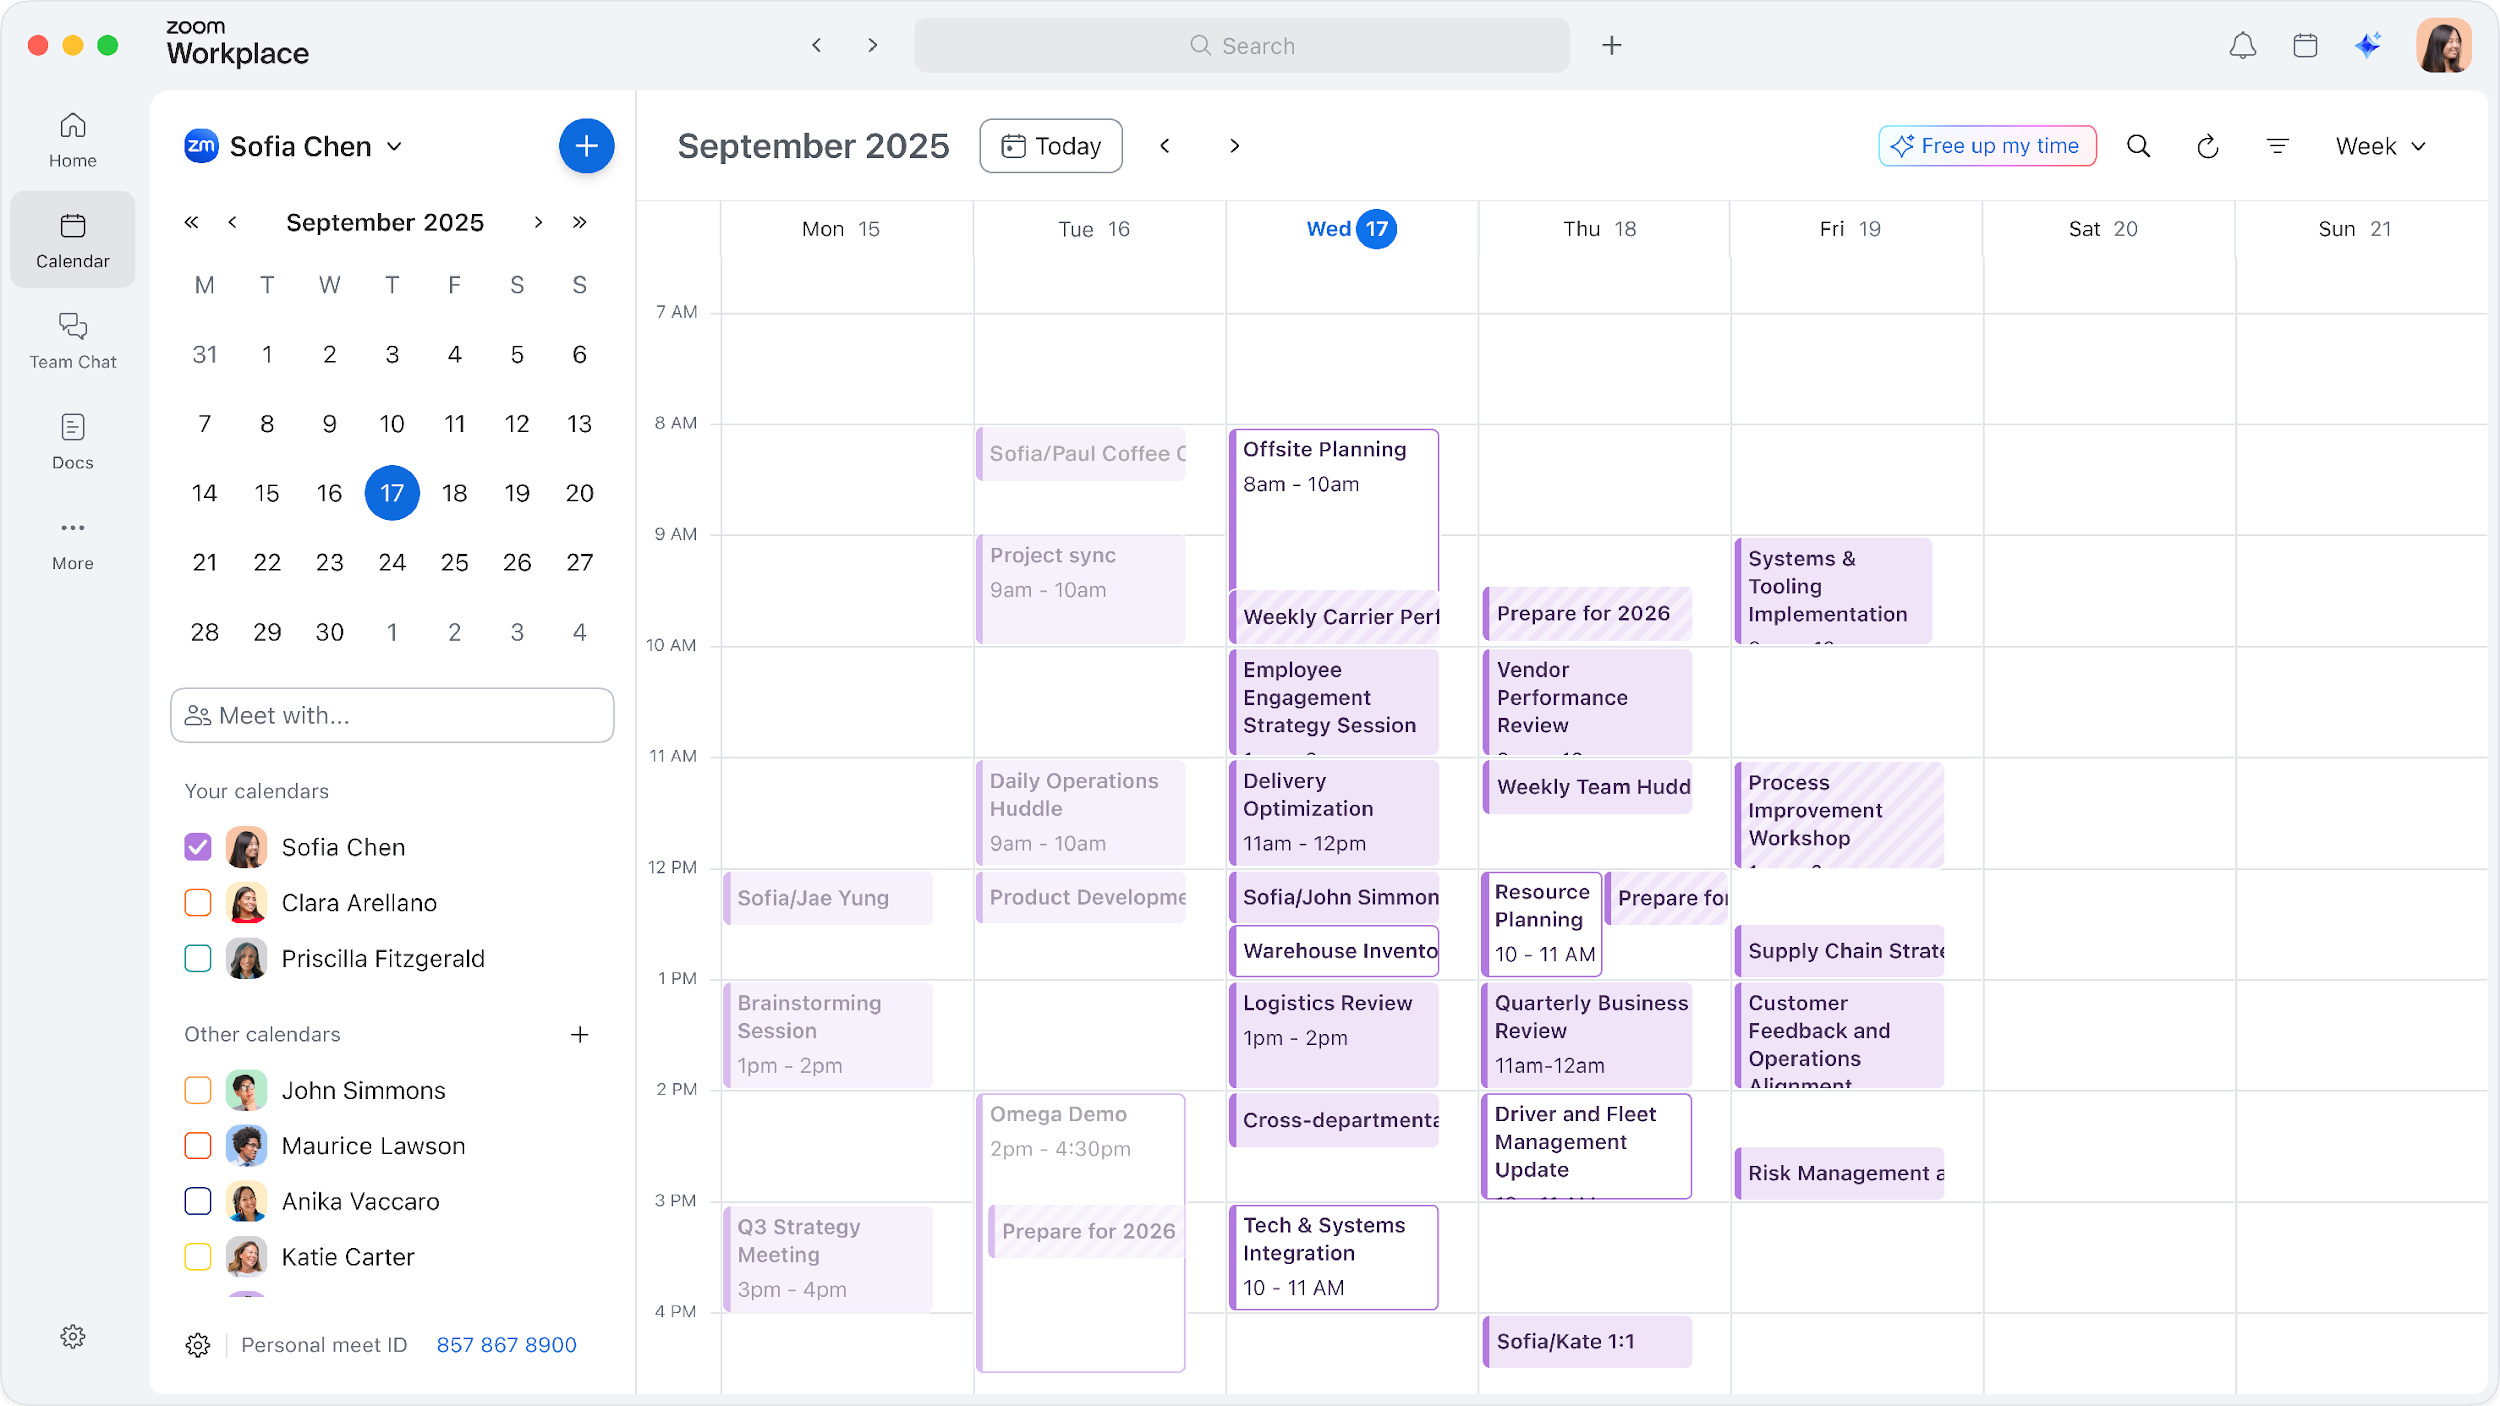Uncheck the Sofia Chen calendar checkbox
This screenshot has height=1406, width=2500.
point(198,847)
